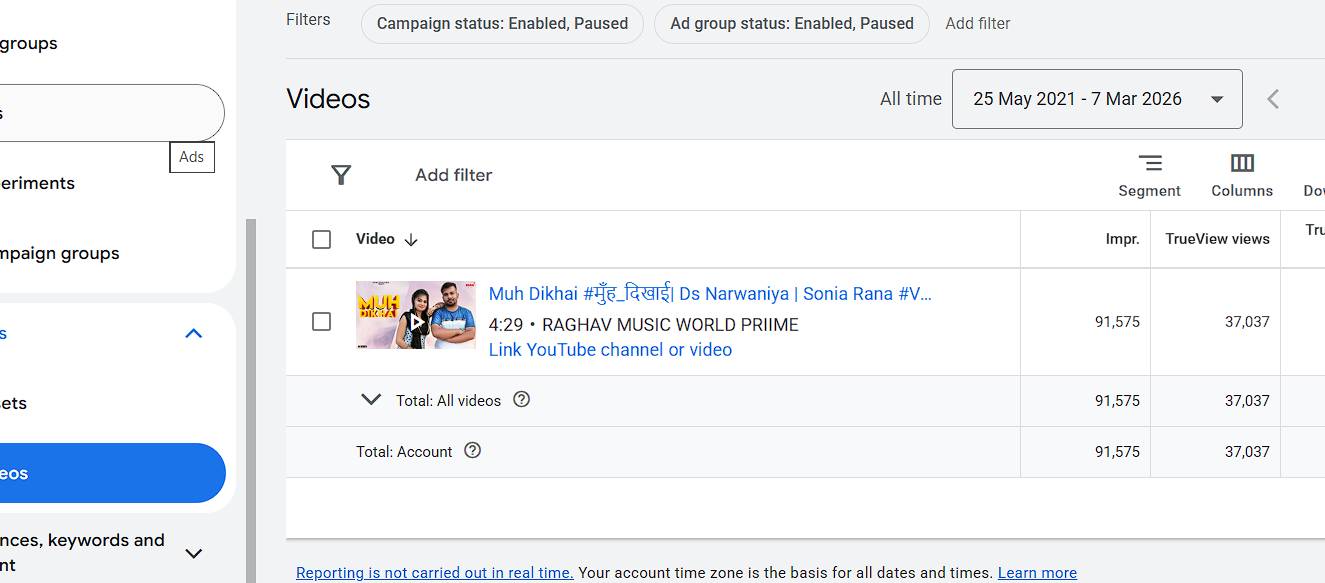Click help icon beside Total: All videos
The width and height of the screenshot is (1325, 583).
pos(521,400)
